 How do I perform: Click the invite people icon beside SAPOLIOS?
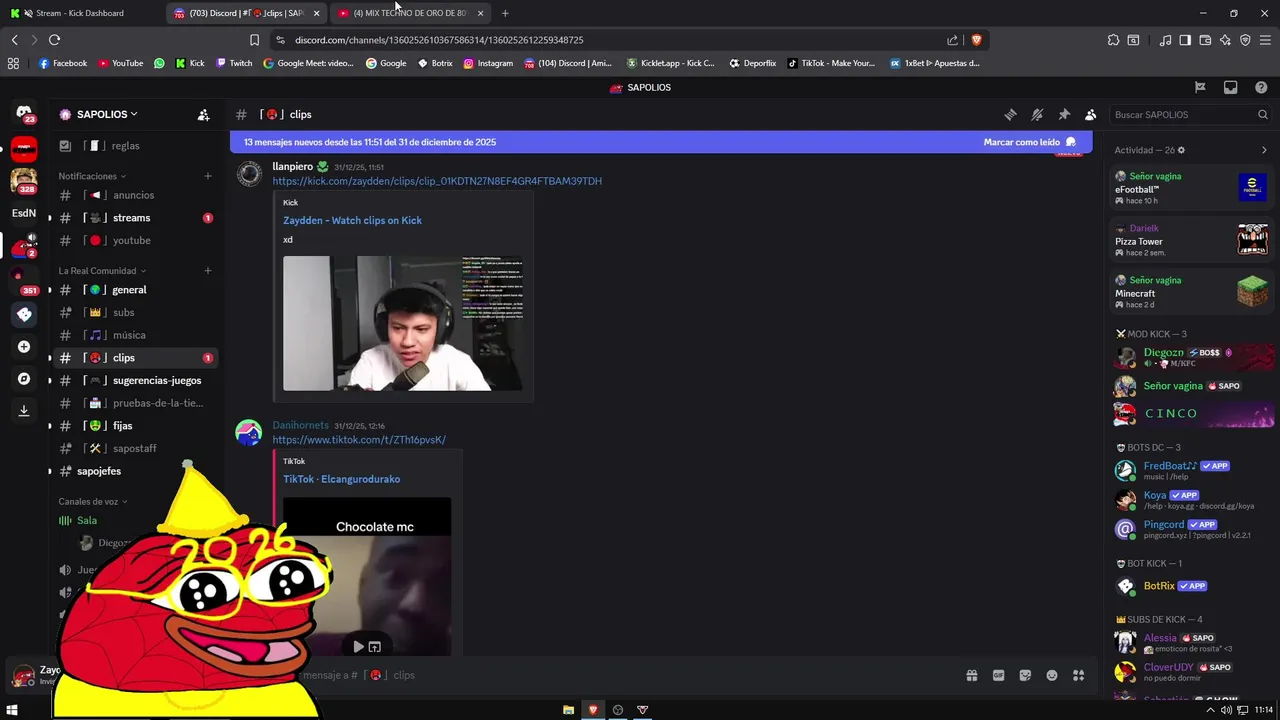pos(204,115)
